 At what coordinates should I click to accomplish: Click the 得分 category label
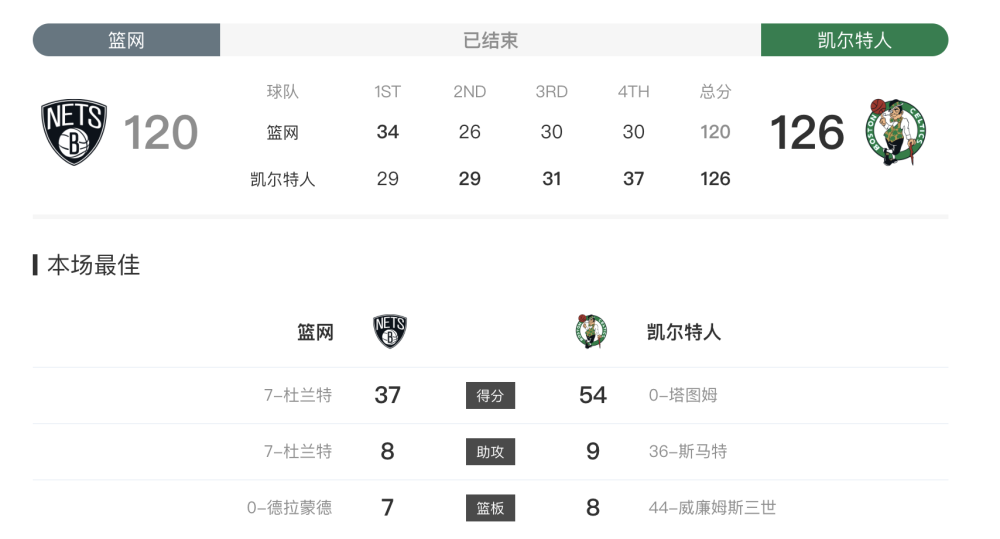tap(490, 395)
